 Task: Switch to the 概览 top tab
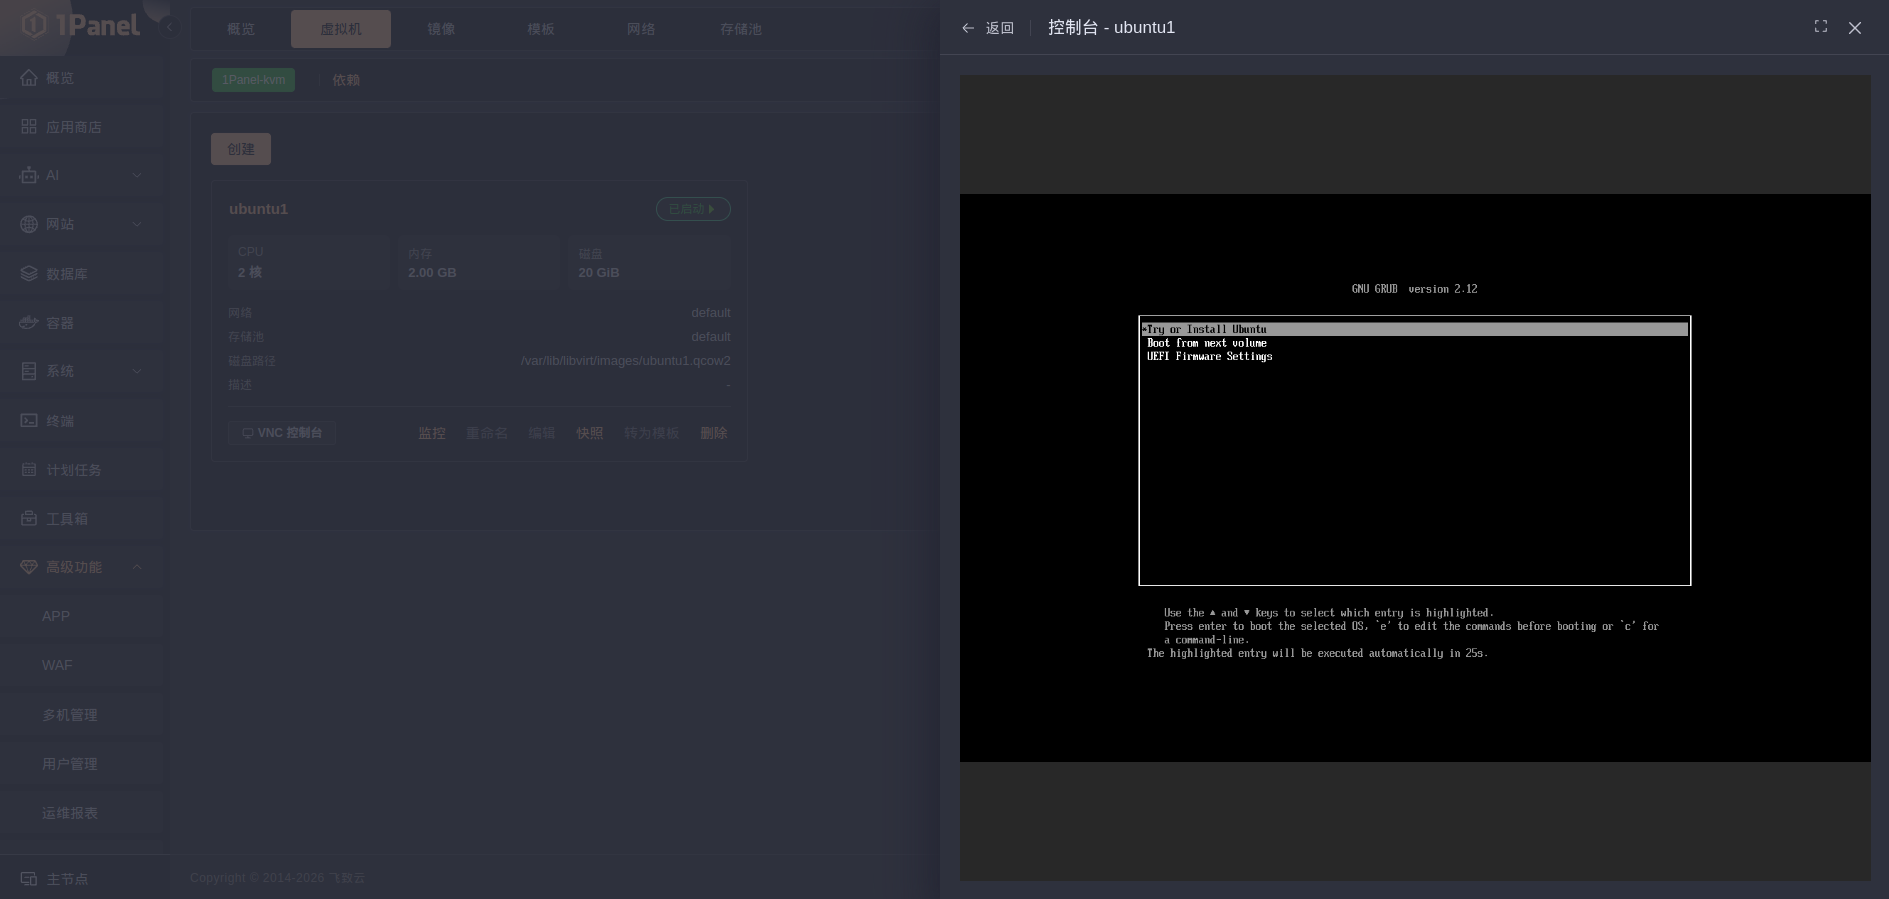point(241,29)
